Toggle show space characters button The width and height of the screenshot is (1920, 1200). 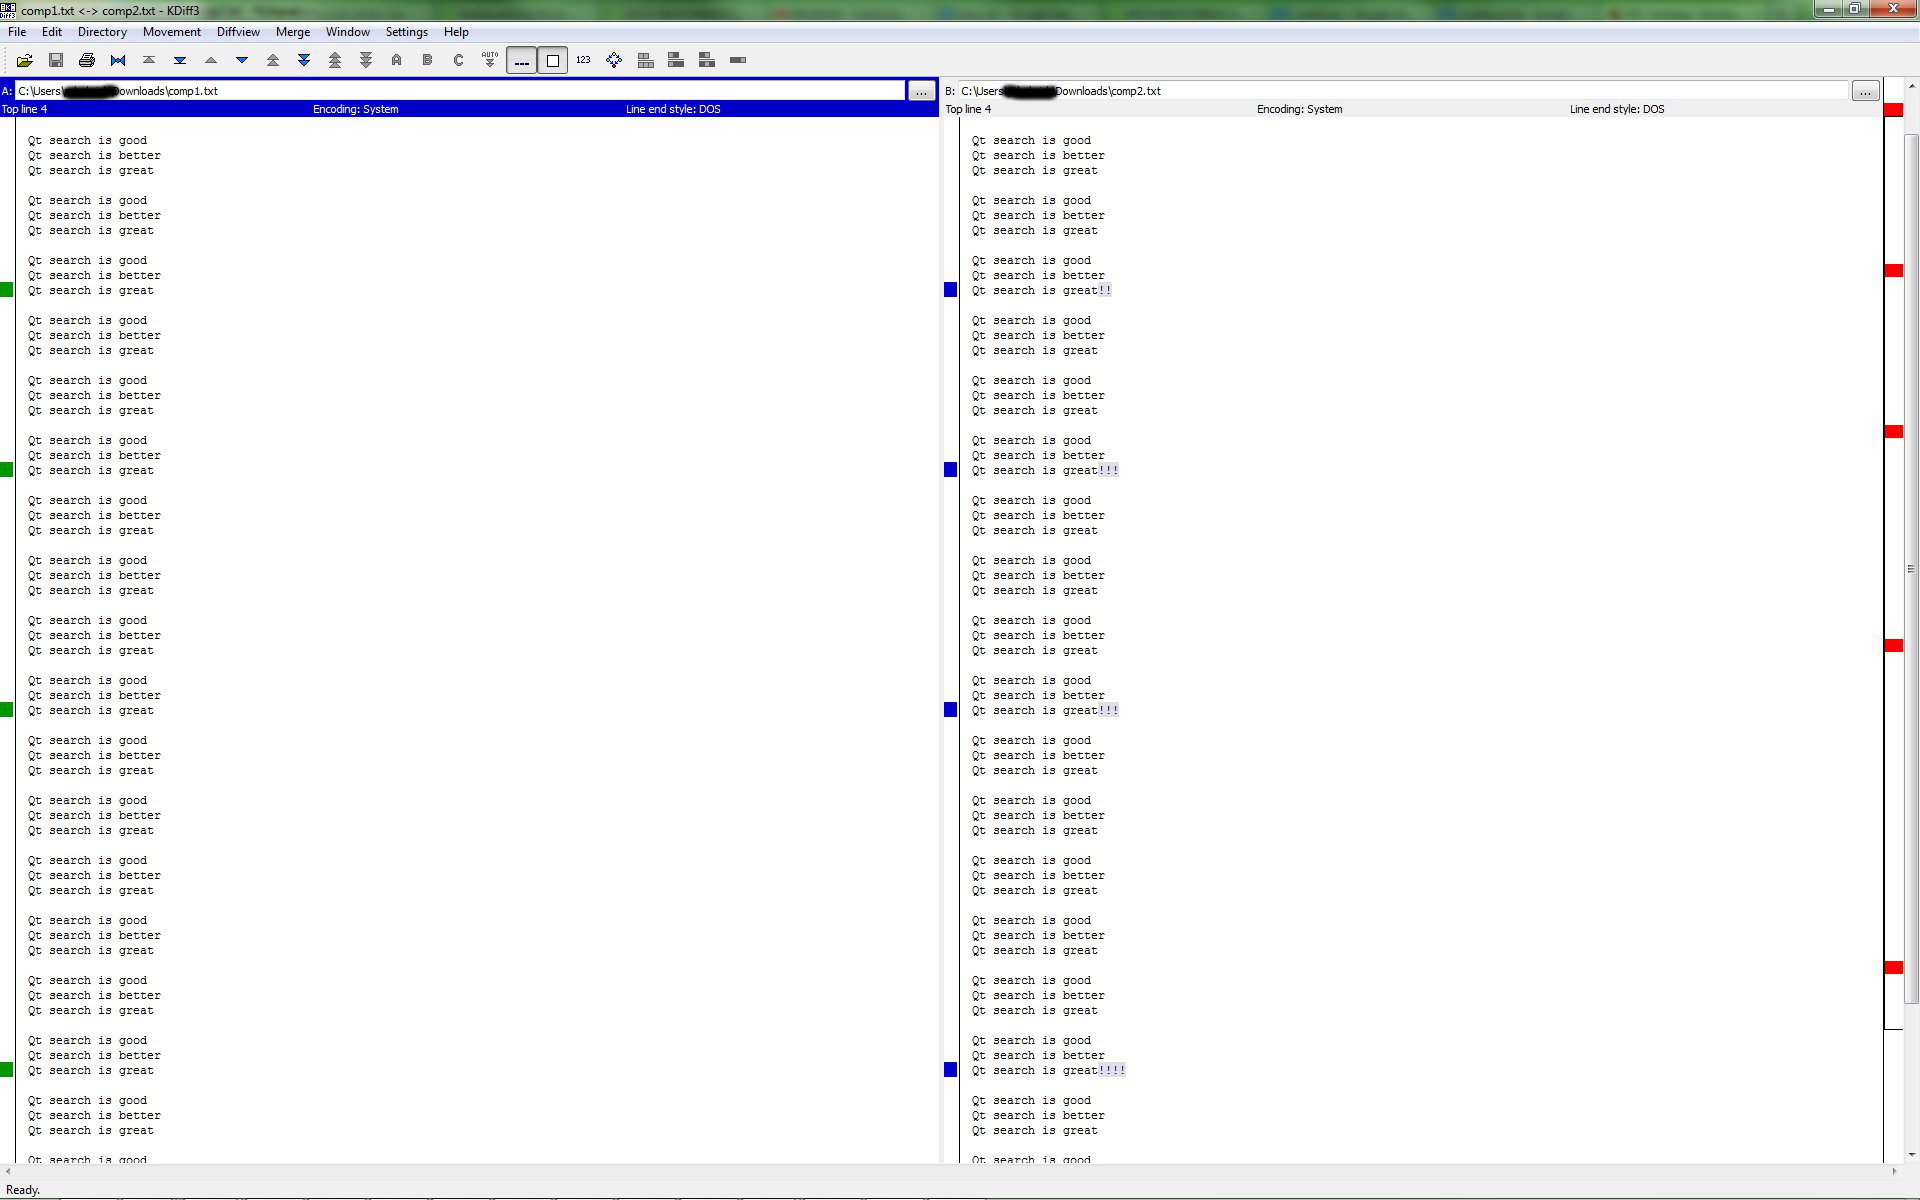pyautogui.click(x=521, y=60)
